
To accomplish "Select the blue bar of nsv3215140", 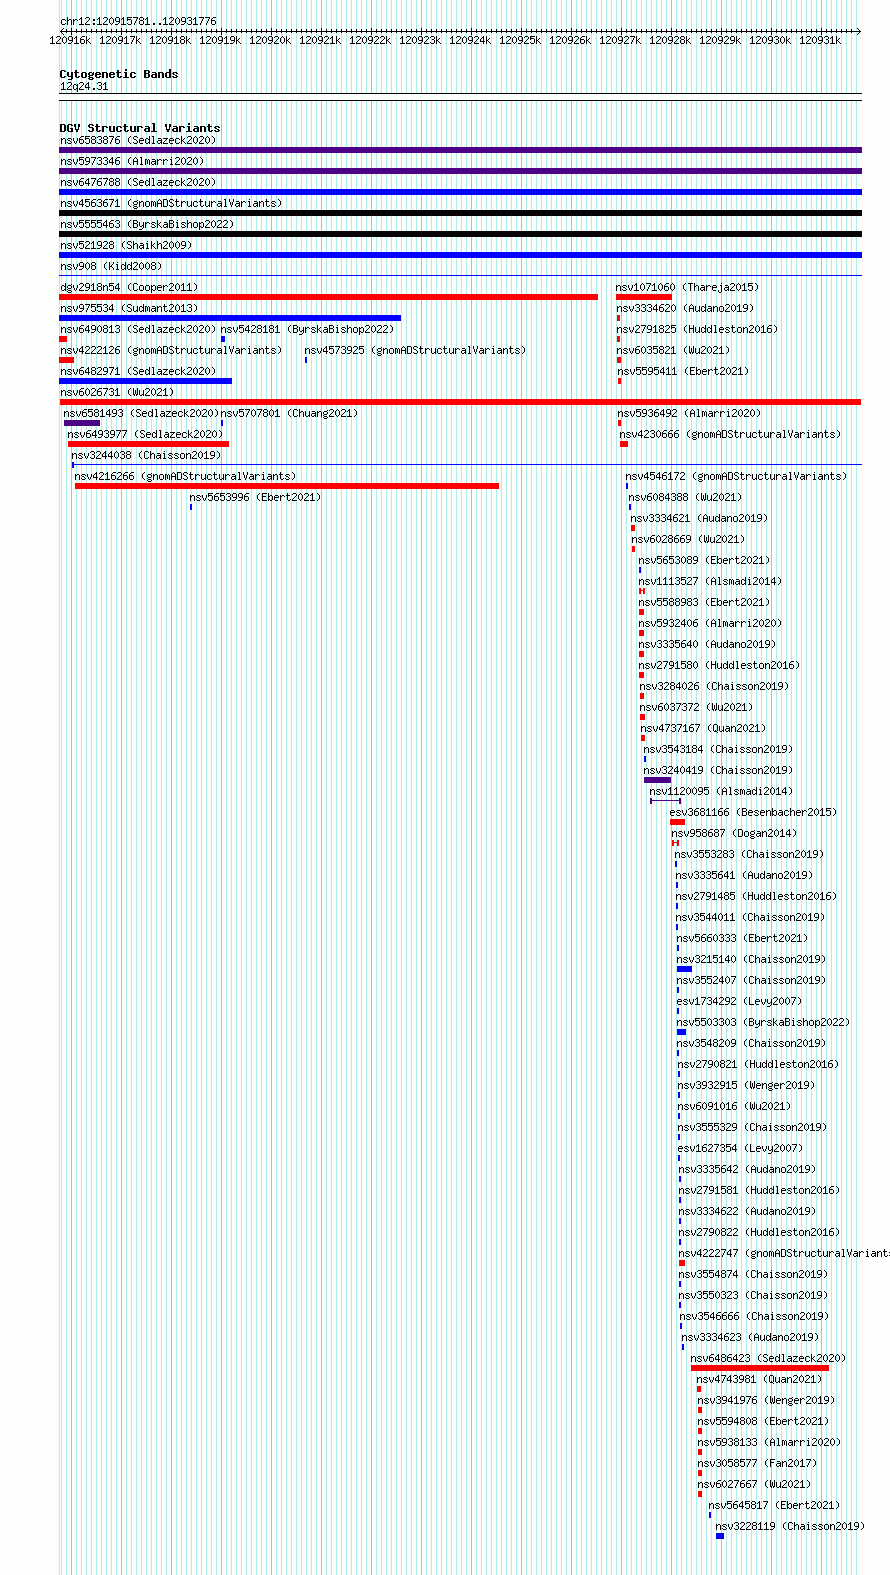I will pos(684,969).
